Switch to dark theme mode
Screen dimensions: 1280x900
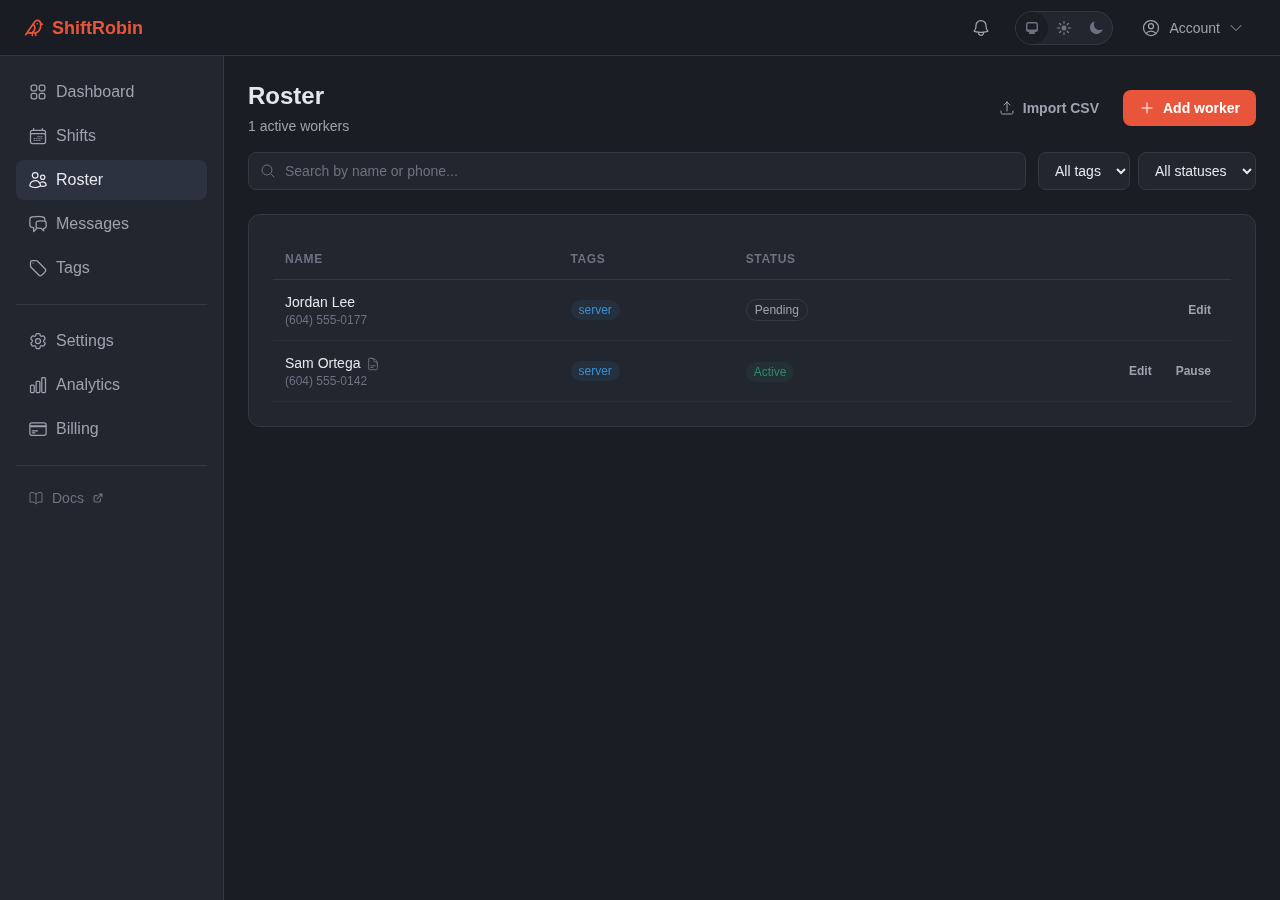tap(1096, 28)
